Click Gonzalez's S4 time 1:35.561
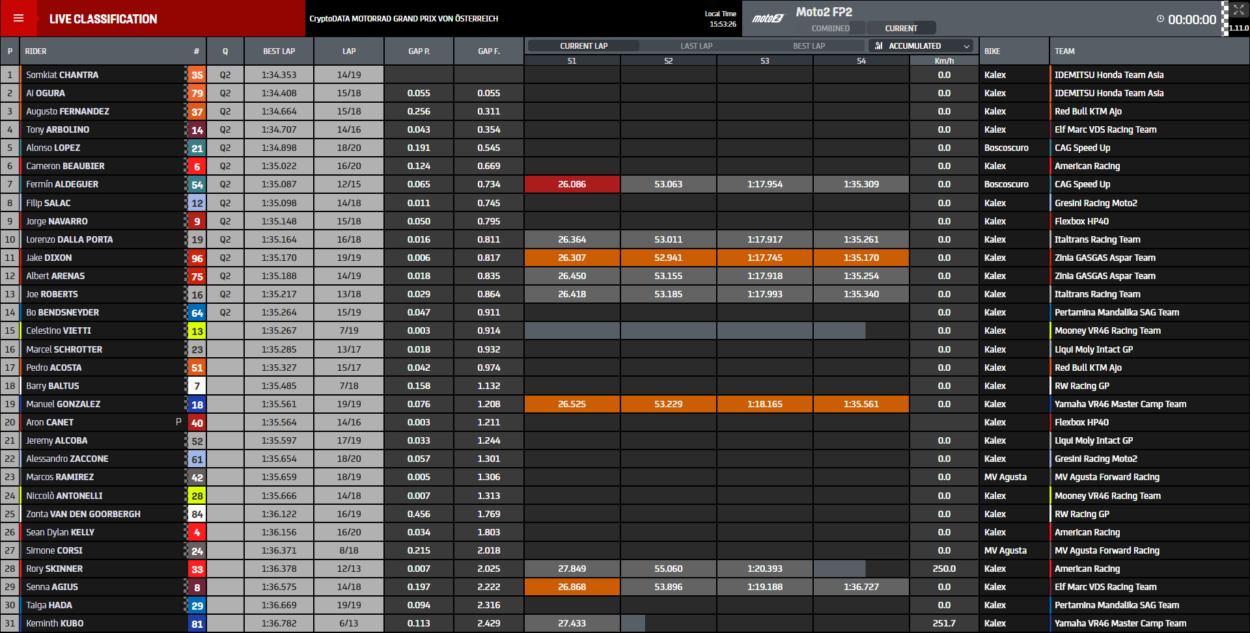The image size is (1250, 633). click(861, 404)
